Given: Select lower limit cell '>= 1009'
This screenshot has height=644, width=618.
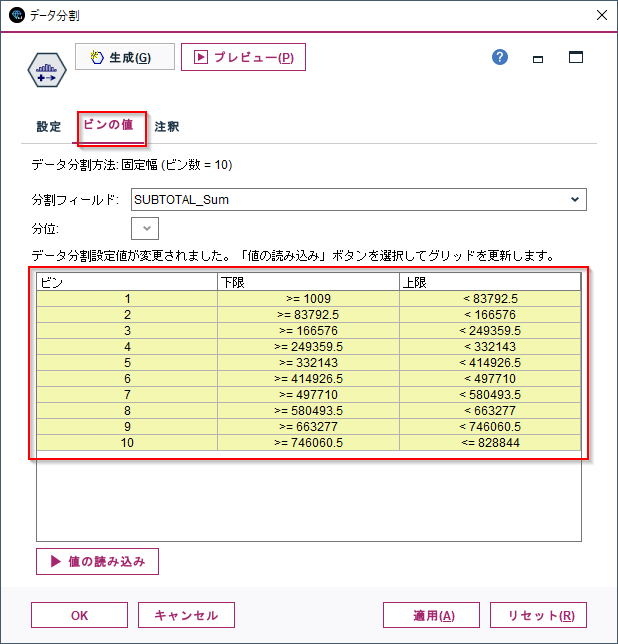Looking at the screenshot, I should (308, 299).
